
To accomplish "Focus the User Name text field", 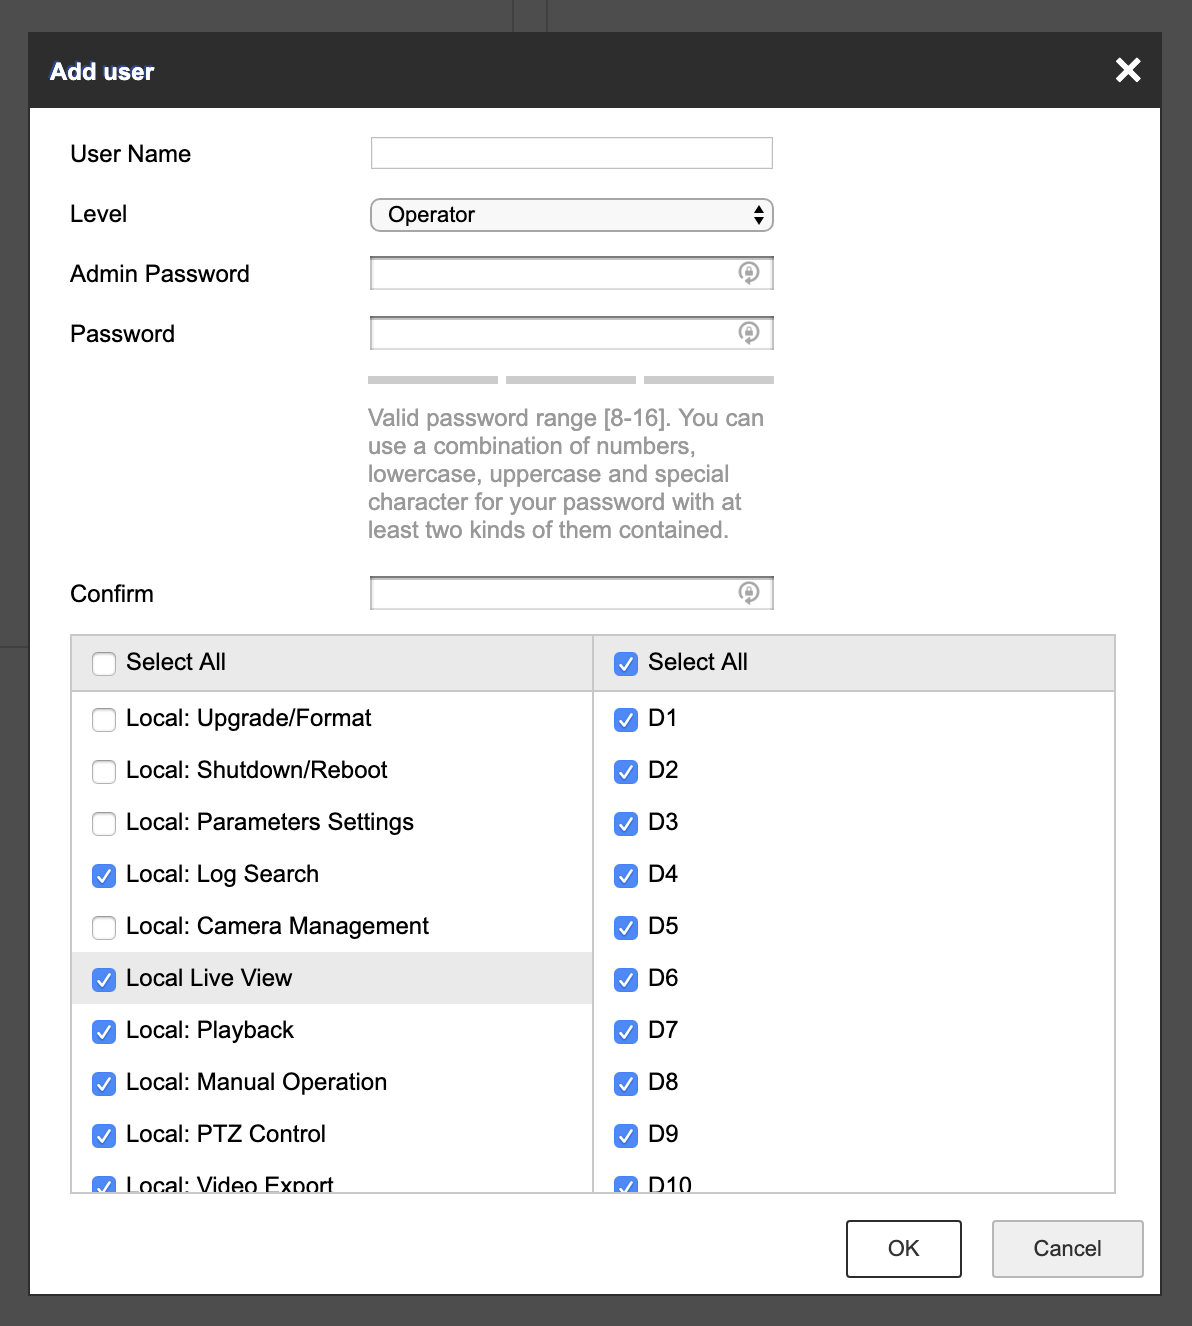I will point(571,153).
